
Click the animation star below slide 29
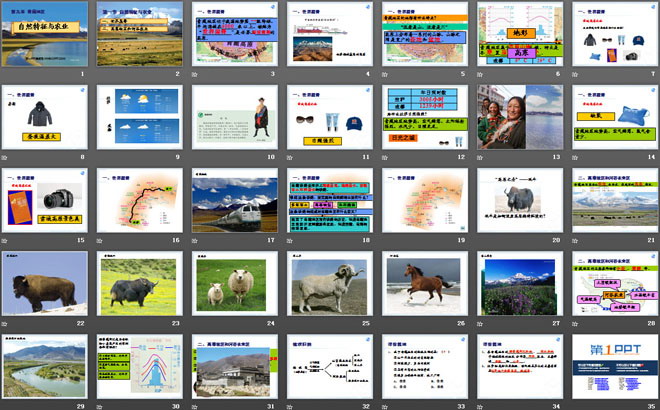point(5,406)
